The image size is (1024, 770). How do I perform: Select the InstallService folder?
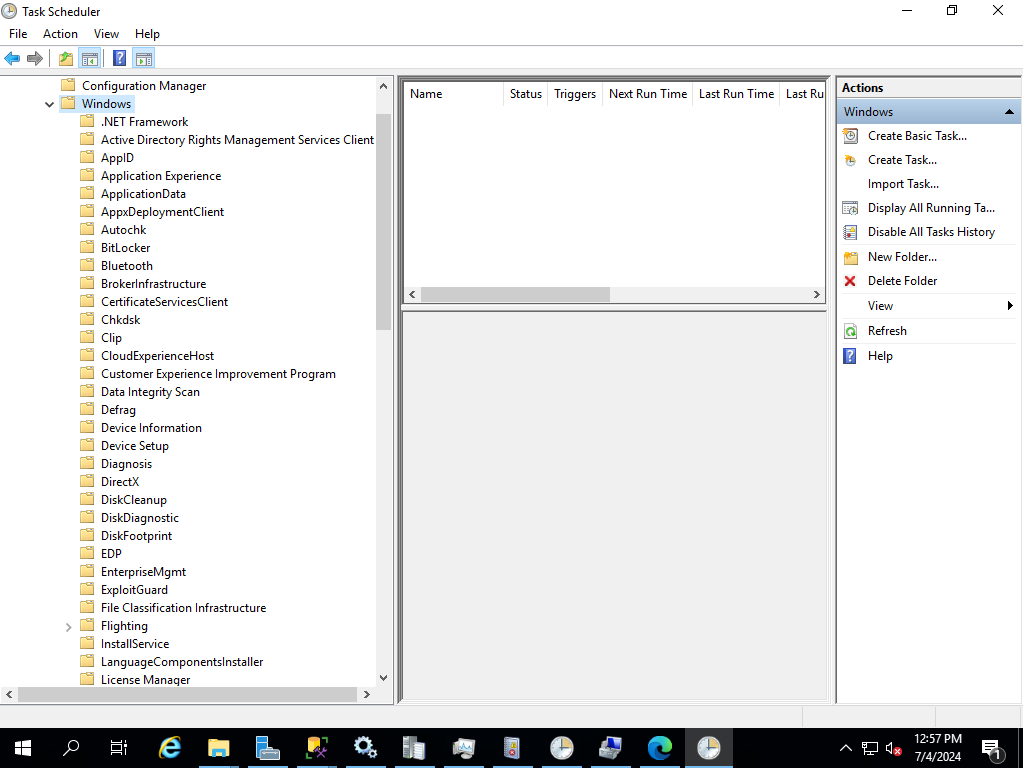[x=135, y=644]
